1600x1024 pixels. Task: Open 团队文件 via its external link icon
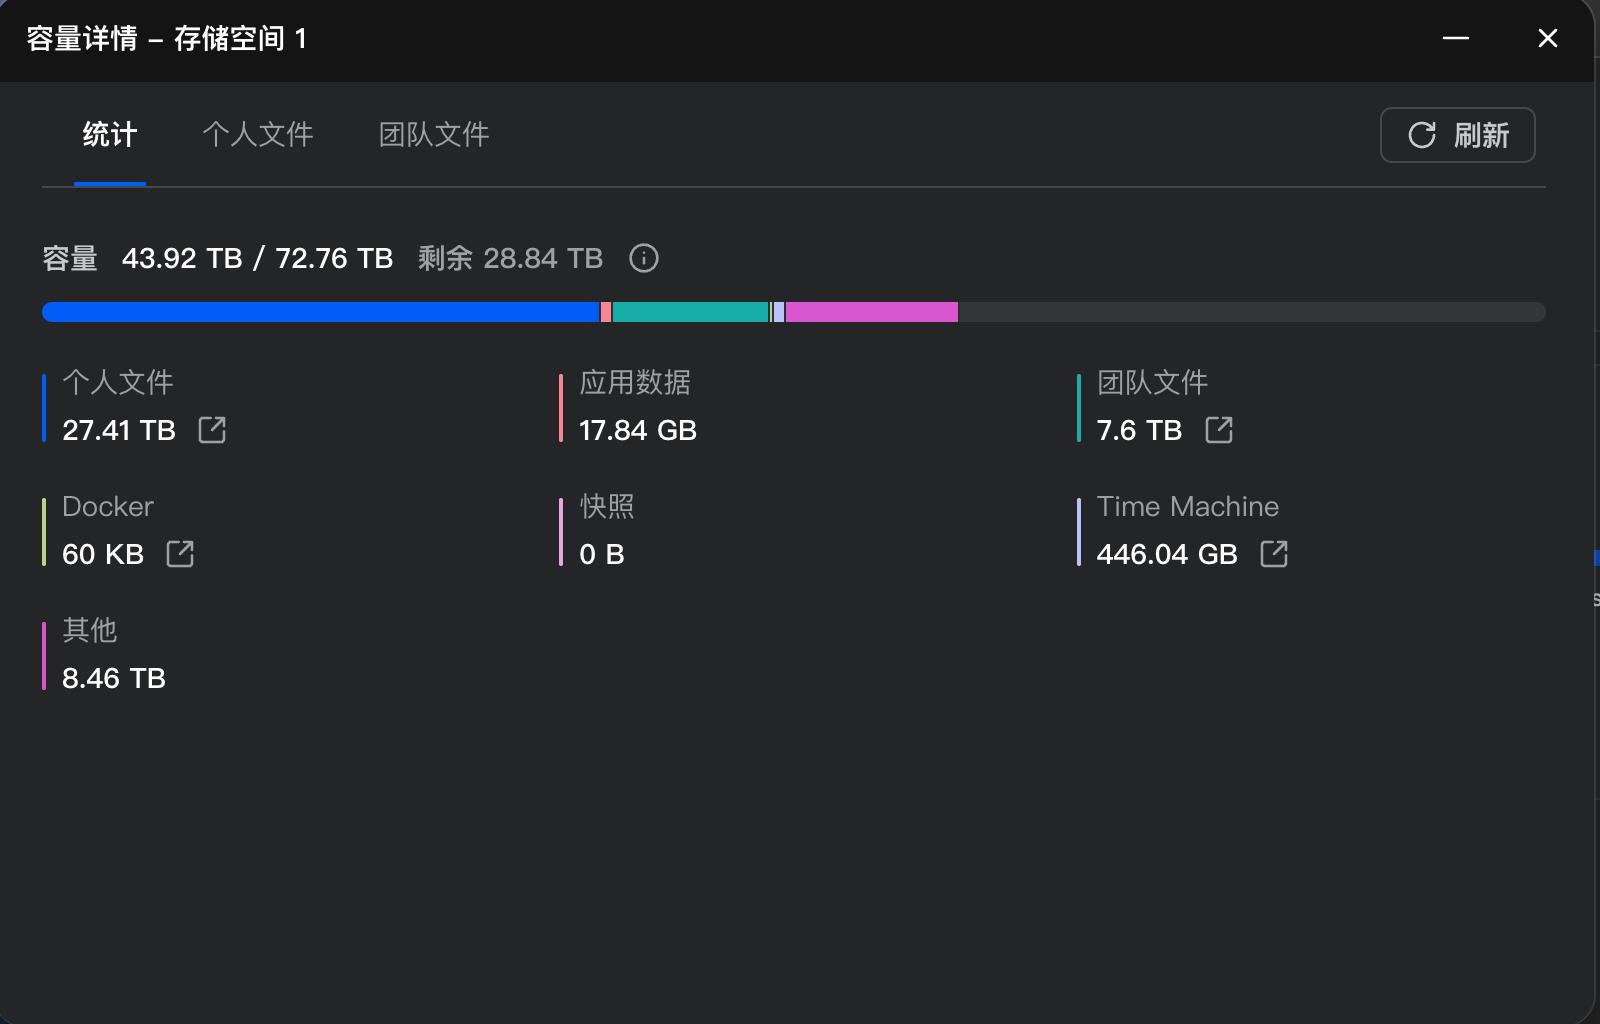click(x=1221, y=430)
